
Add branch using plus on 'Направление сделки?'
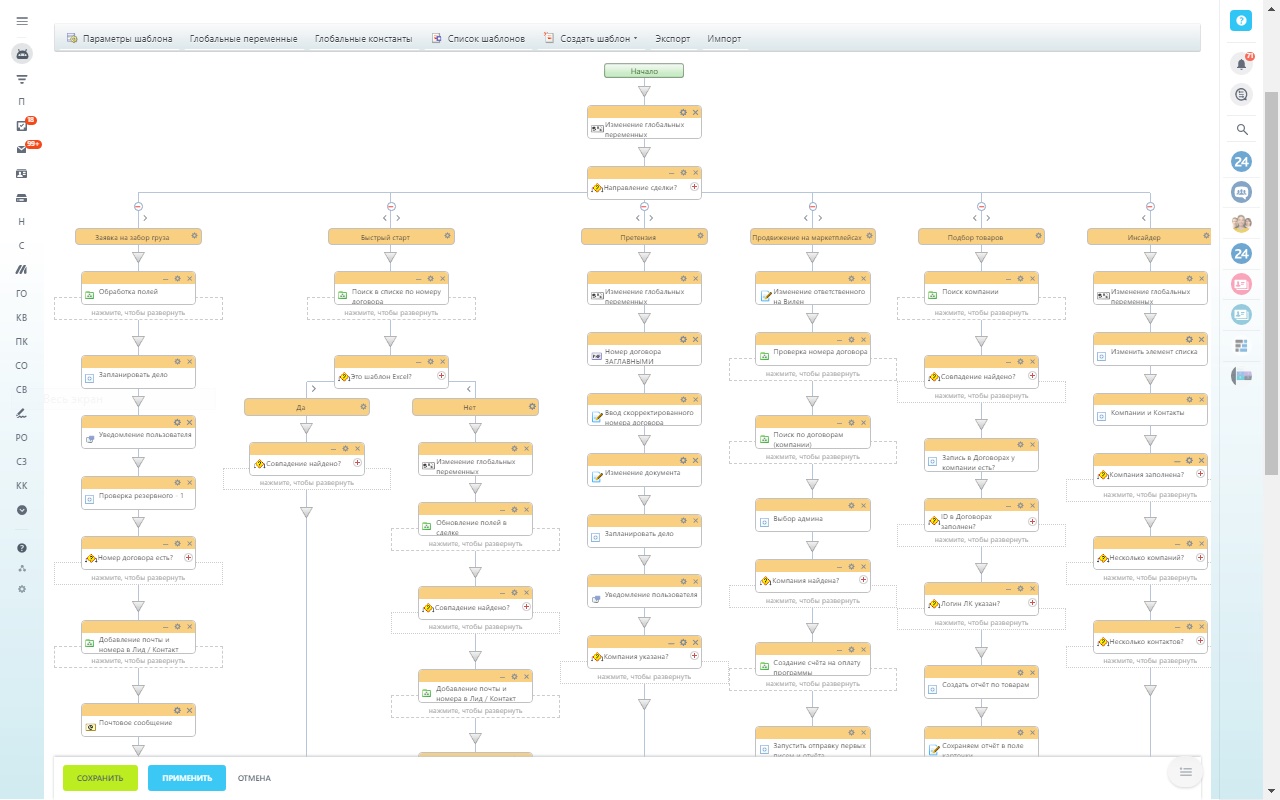tap(694, 187)
